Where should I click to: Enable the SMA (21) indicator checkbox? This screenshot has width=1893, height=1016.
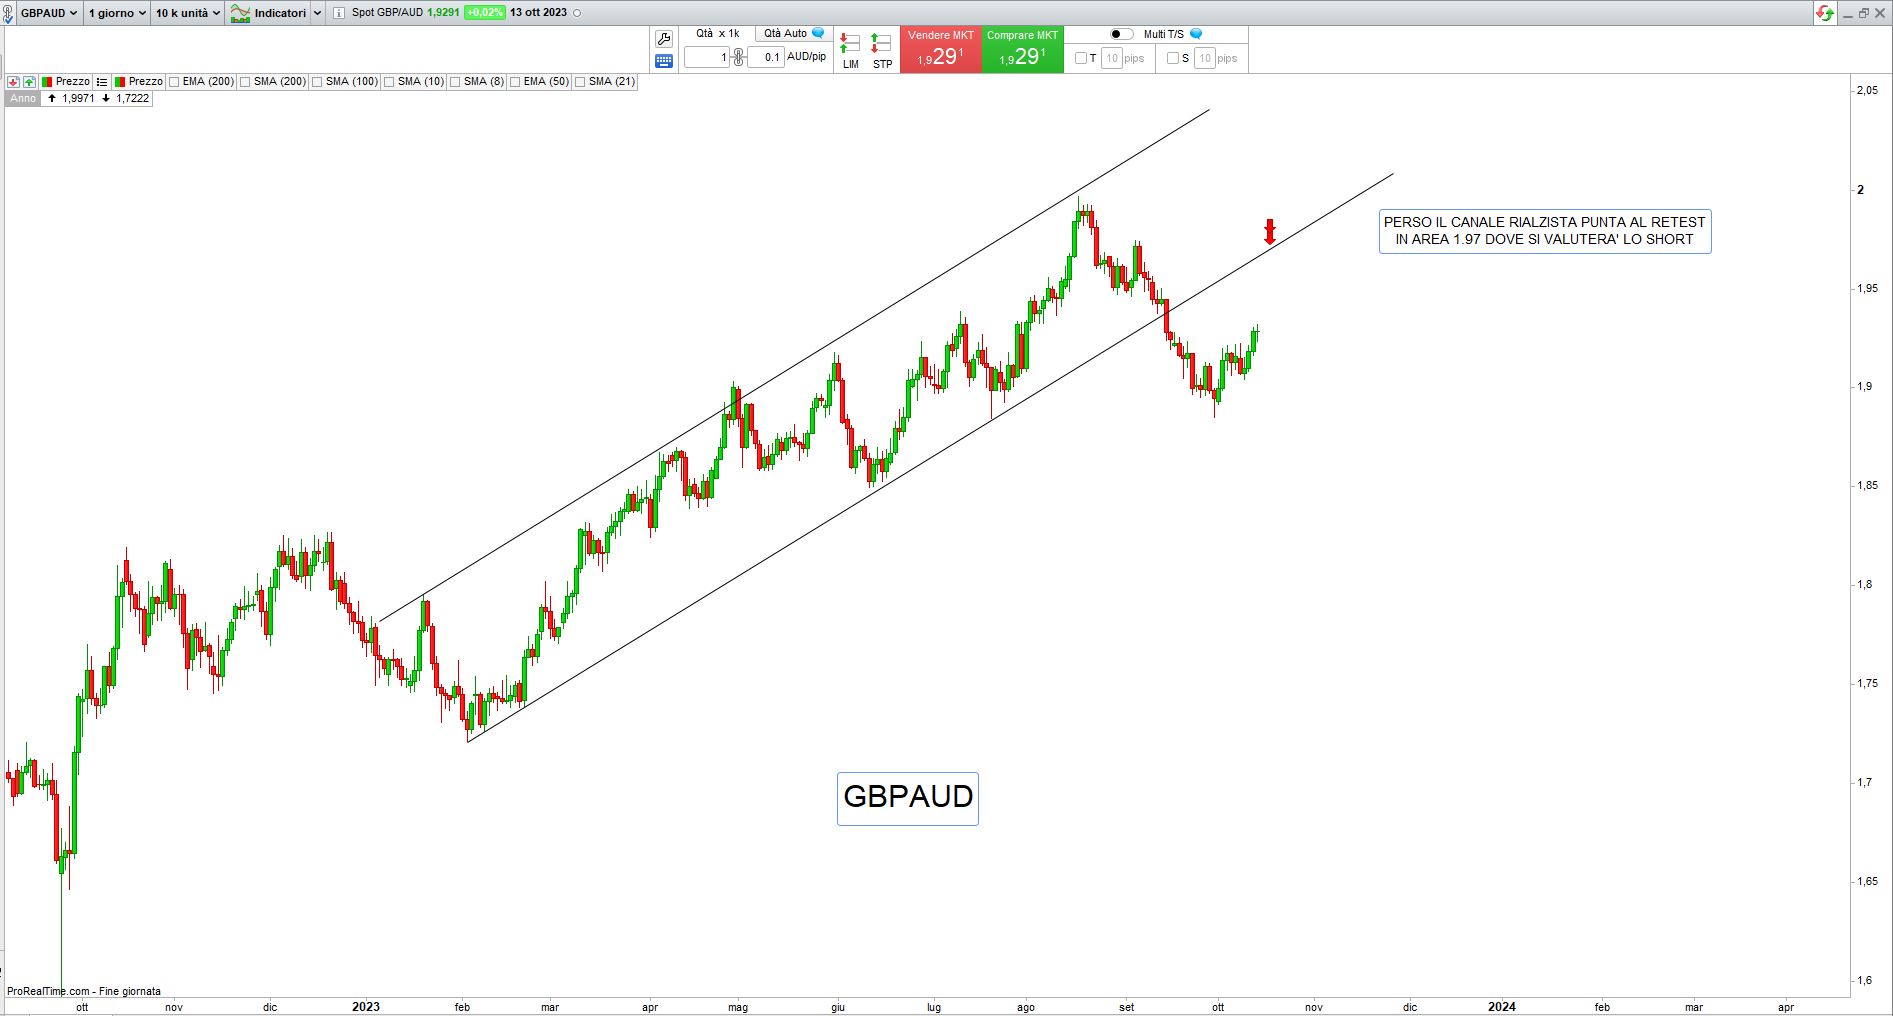point(580,82)
